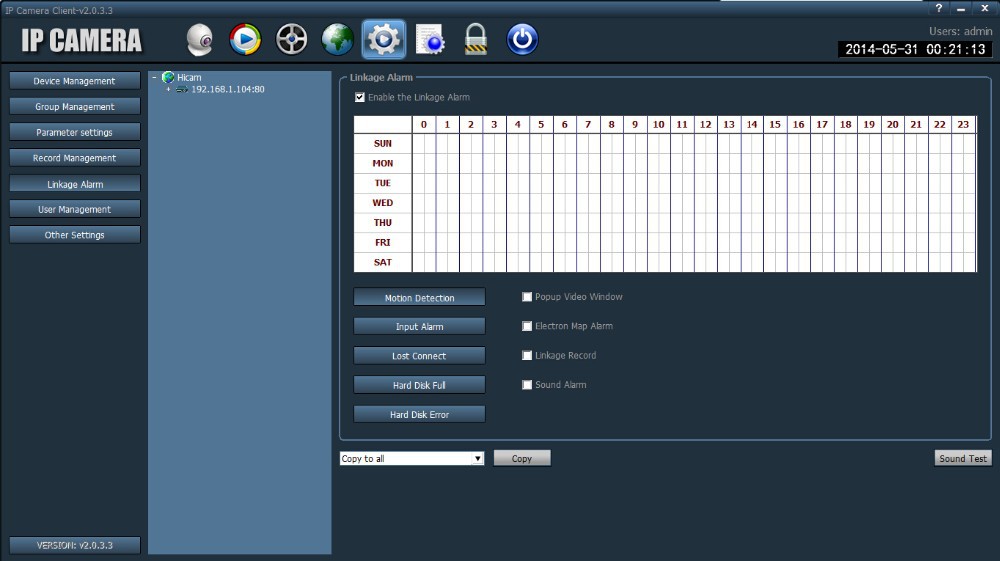
Task: Expand the 192.168.1.104:80 device node
Action: (168, 89)
